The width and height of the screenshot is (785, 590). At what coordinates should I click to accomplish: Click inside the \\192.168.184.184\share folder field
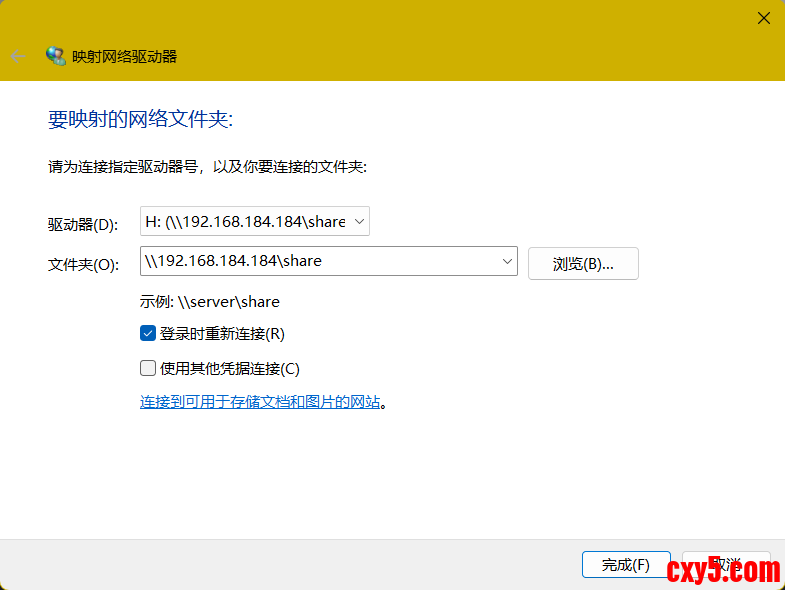point(320,262)
